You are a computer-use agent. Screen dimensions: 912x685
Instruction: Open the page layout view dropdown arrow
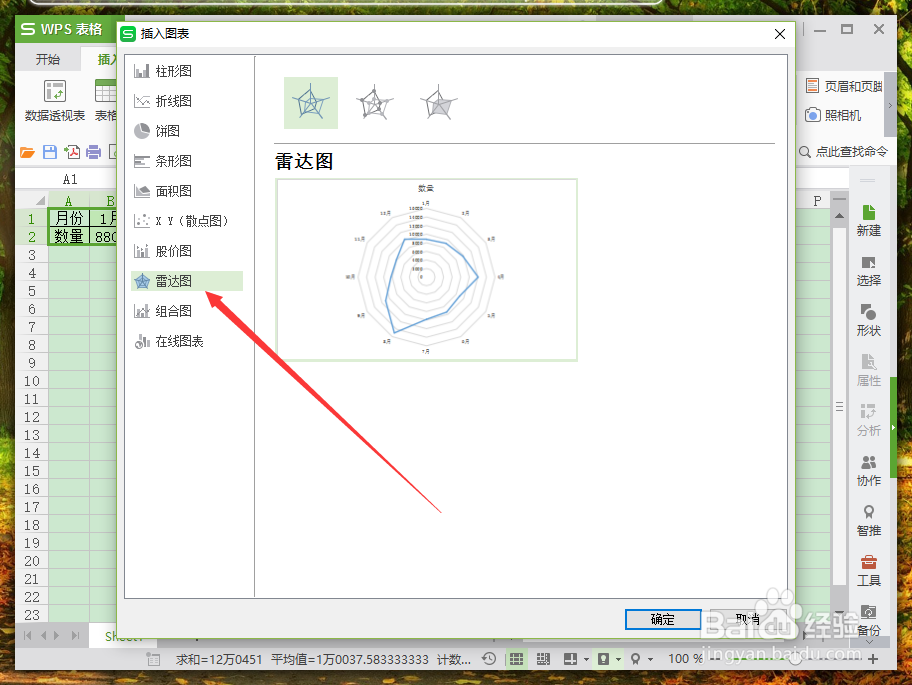[x=585, y=658]
